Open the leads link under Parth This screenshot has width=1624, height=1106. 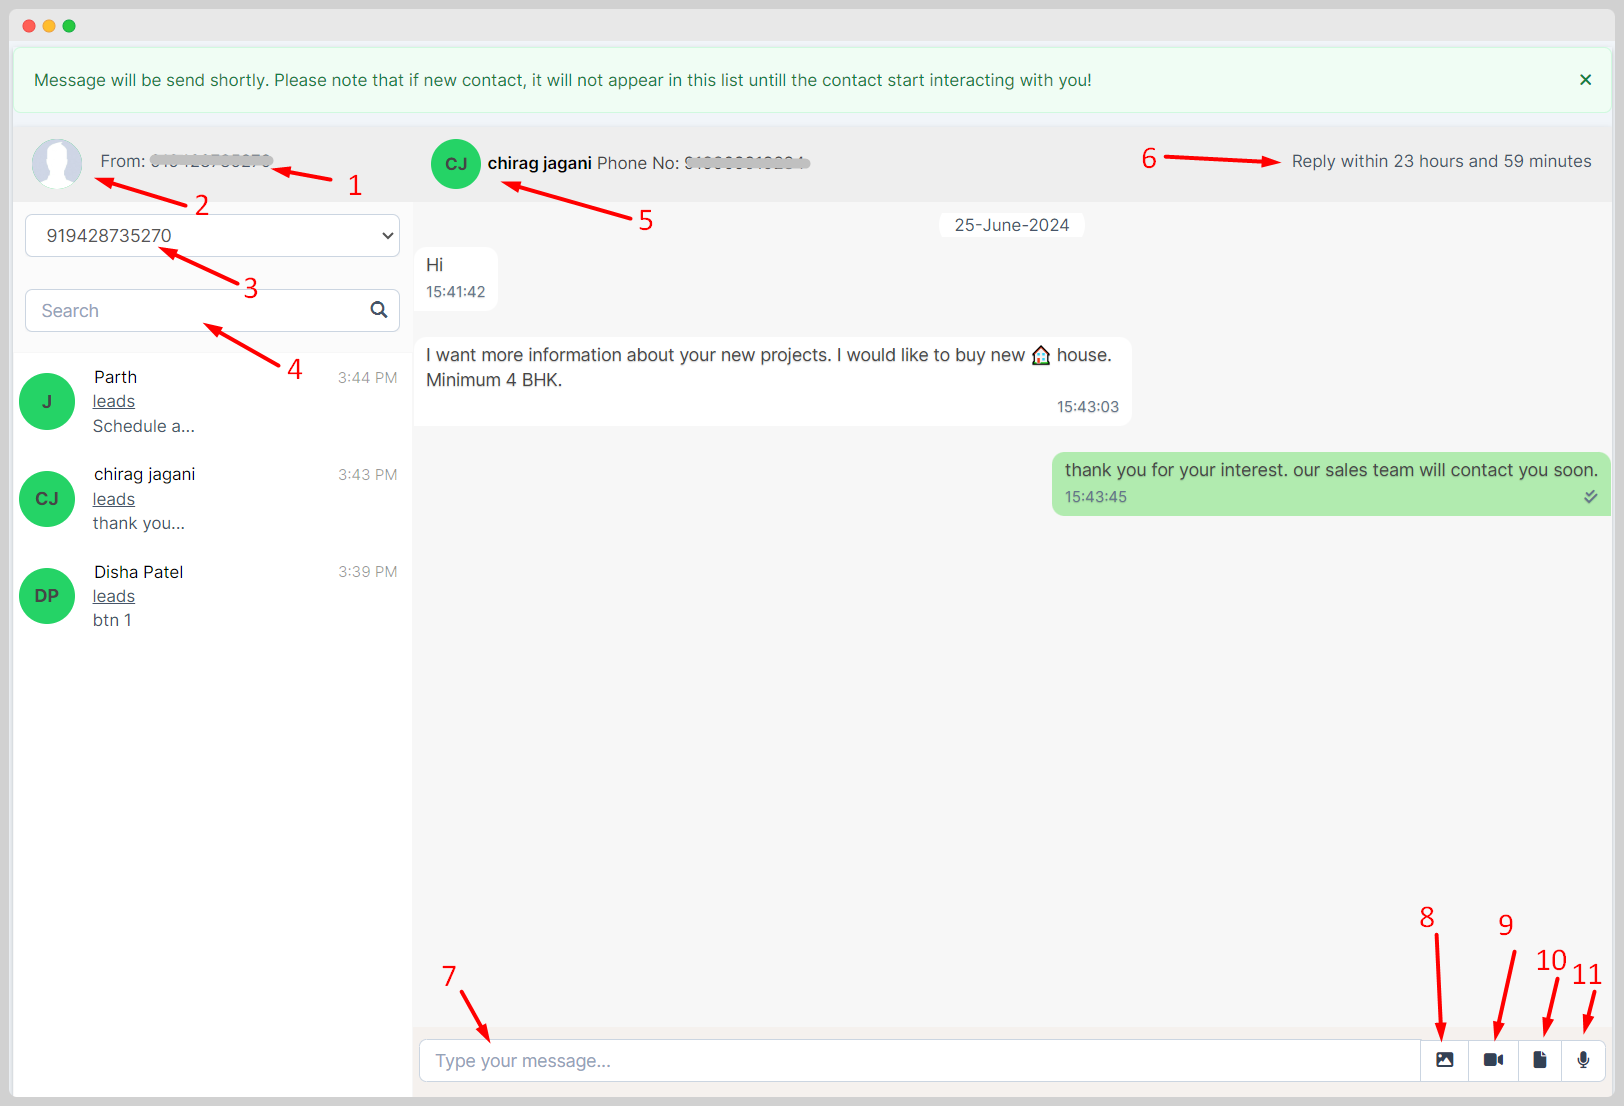click(x=113, y=400)
